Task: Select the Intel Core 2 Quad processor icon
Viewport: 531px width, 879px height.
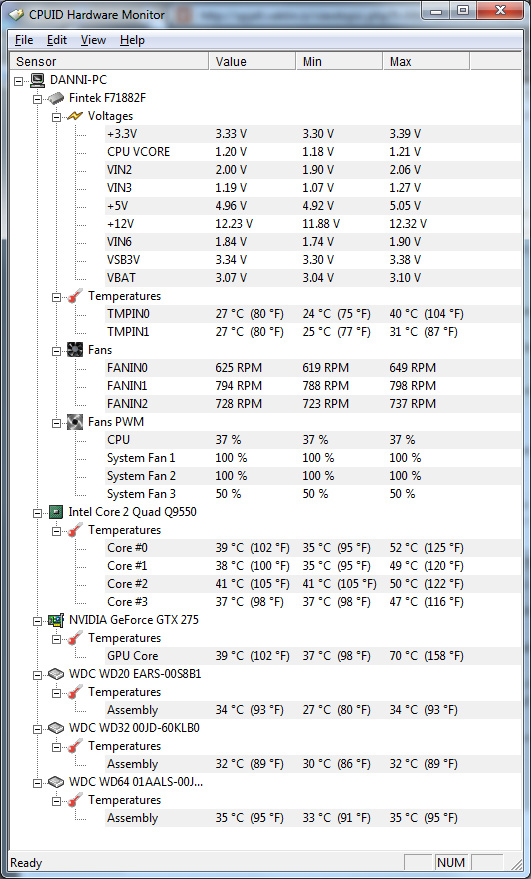Action: [56, 512]
